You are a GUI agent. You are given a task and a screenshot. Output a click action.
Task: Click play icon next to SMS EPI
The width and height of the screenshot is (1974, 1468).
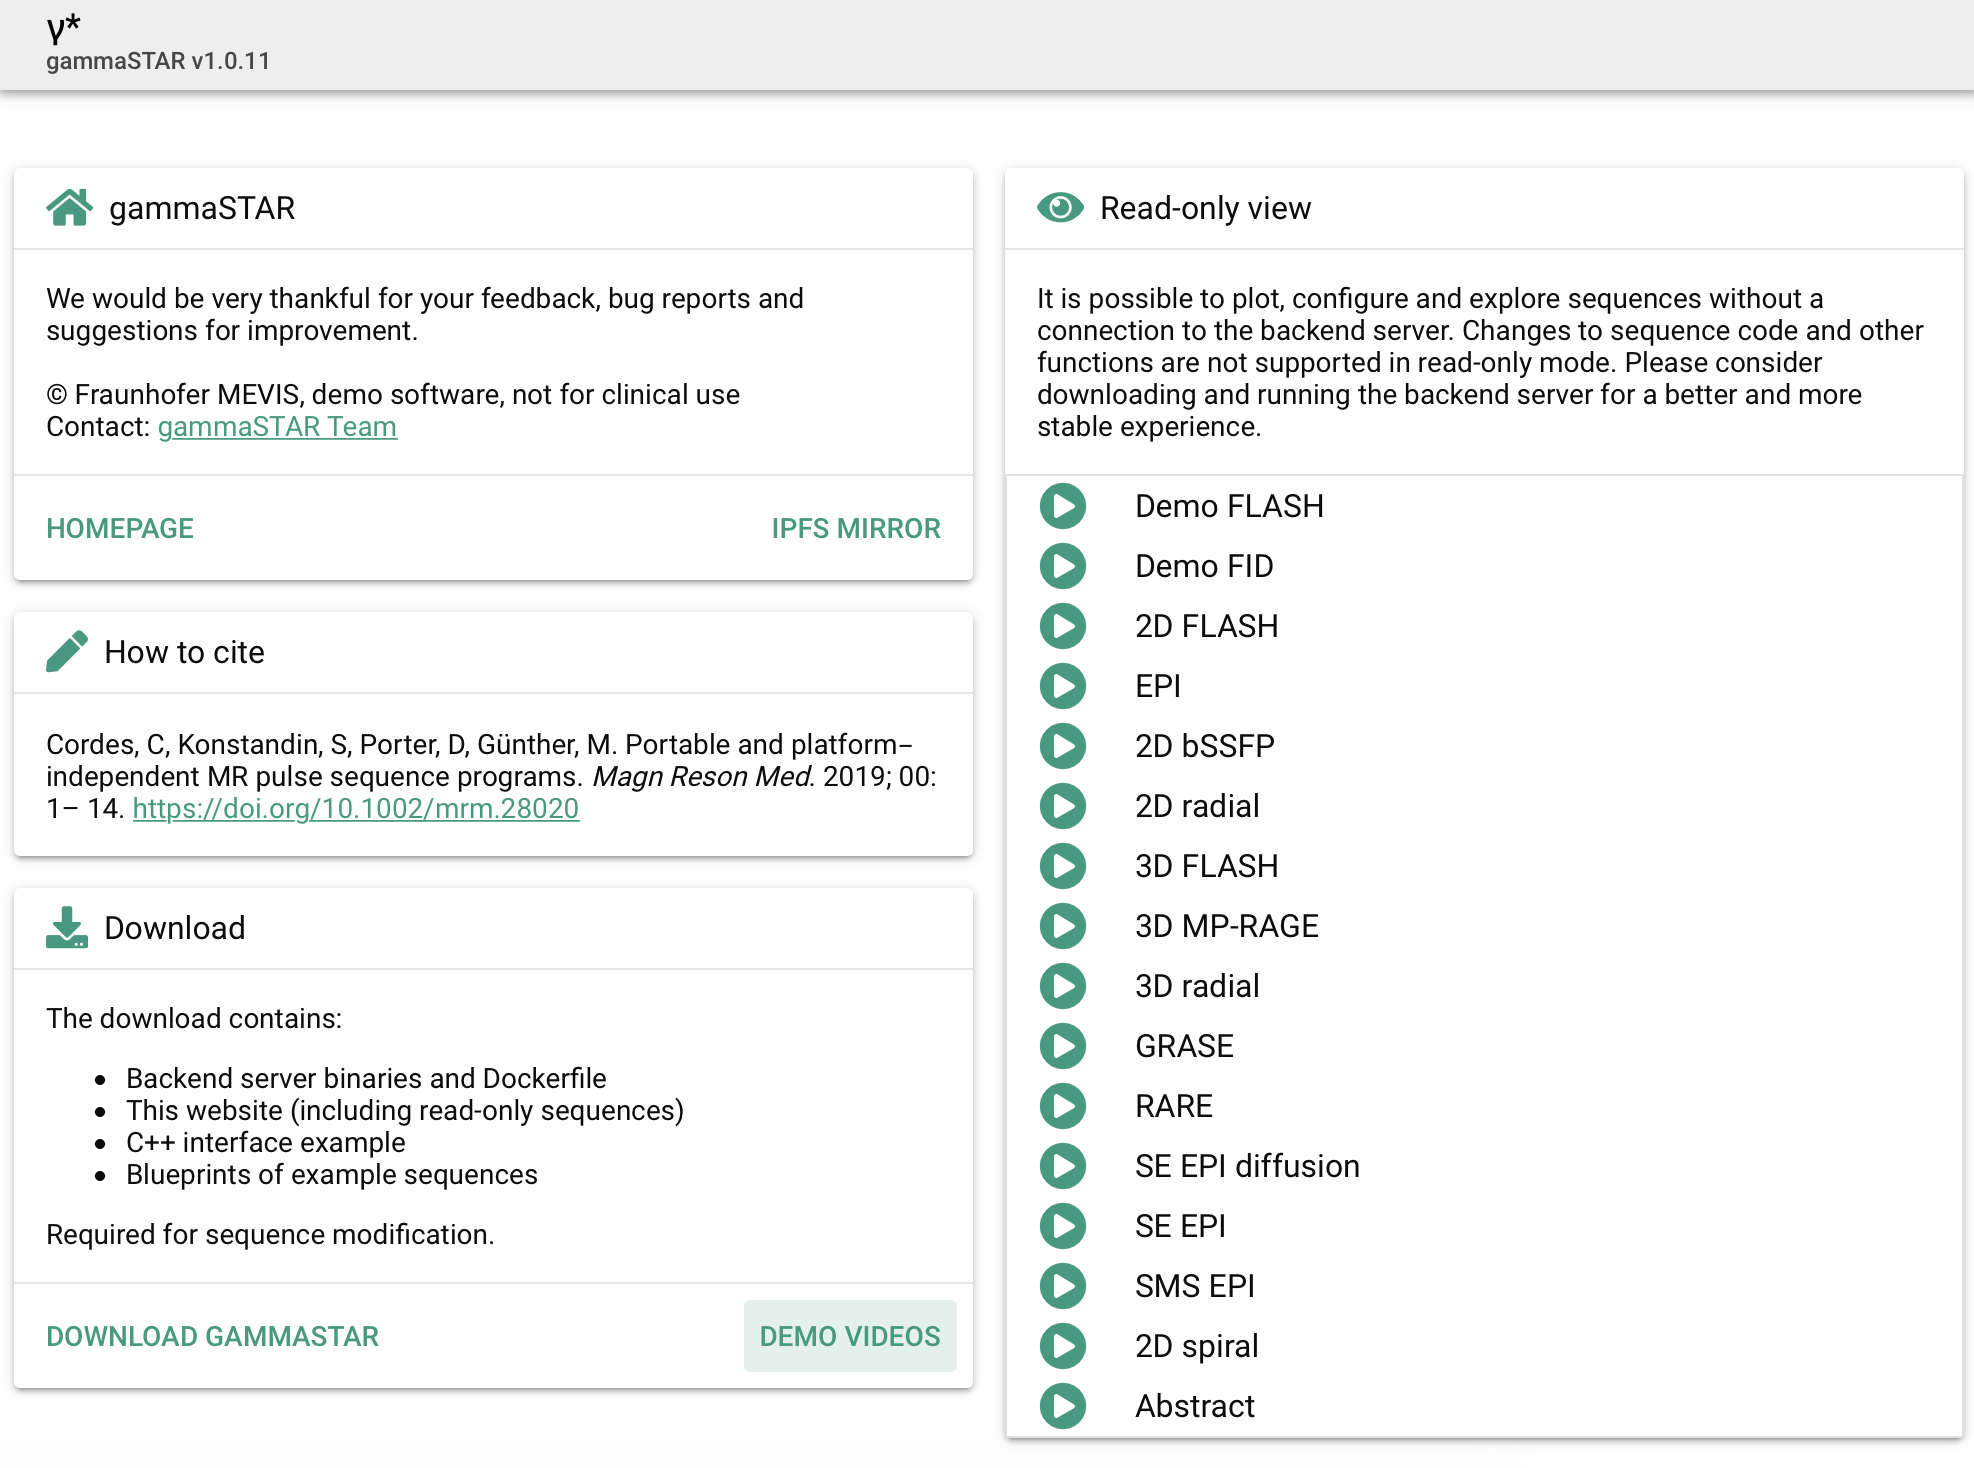pos(1062,1286)
